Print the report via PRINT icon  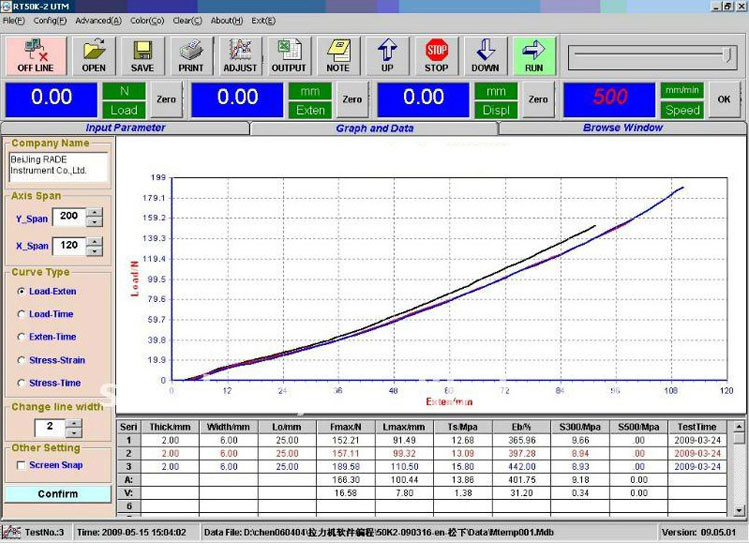(191, 55)
